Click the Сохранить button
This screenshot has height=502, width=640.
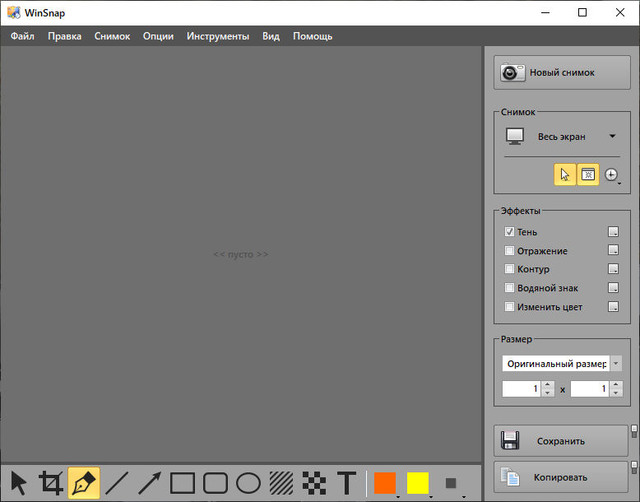(560, 440)
